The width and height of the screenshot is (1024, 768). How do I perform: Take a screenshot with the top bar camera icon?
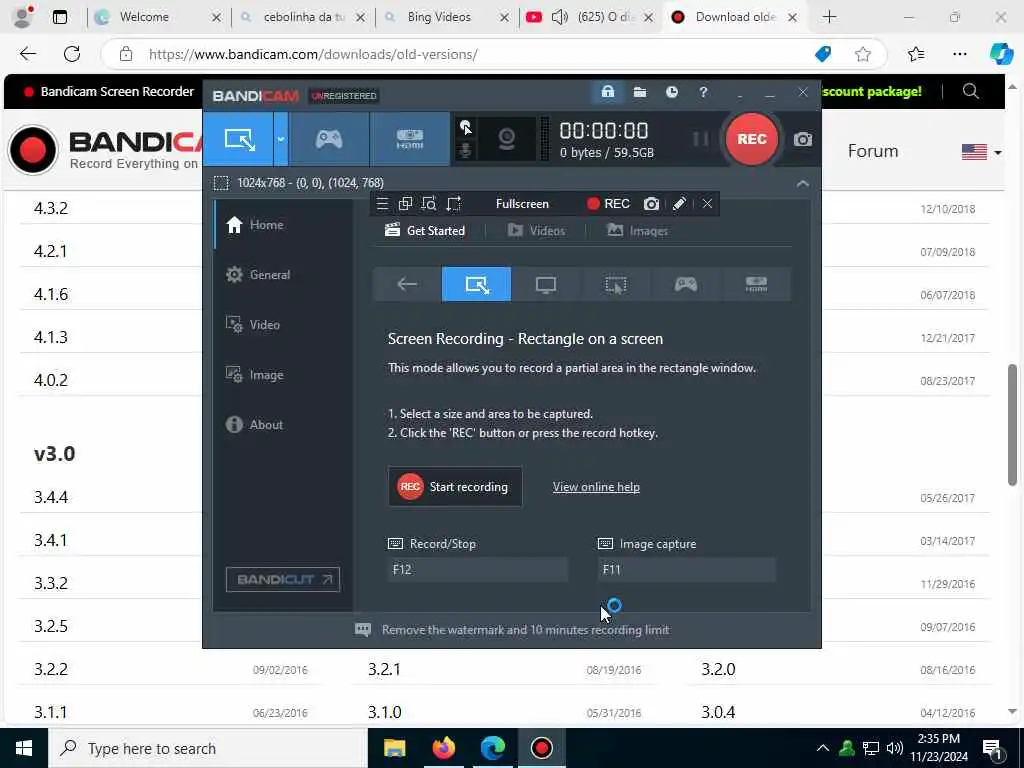[x=803, y=139]
